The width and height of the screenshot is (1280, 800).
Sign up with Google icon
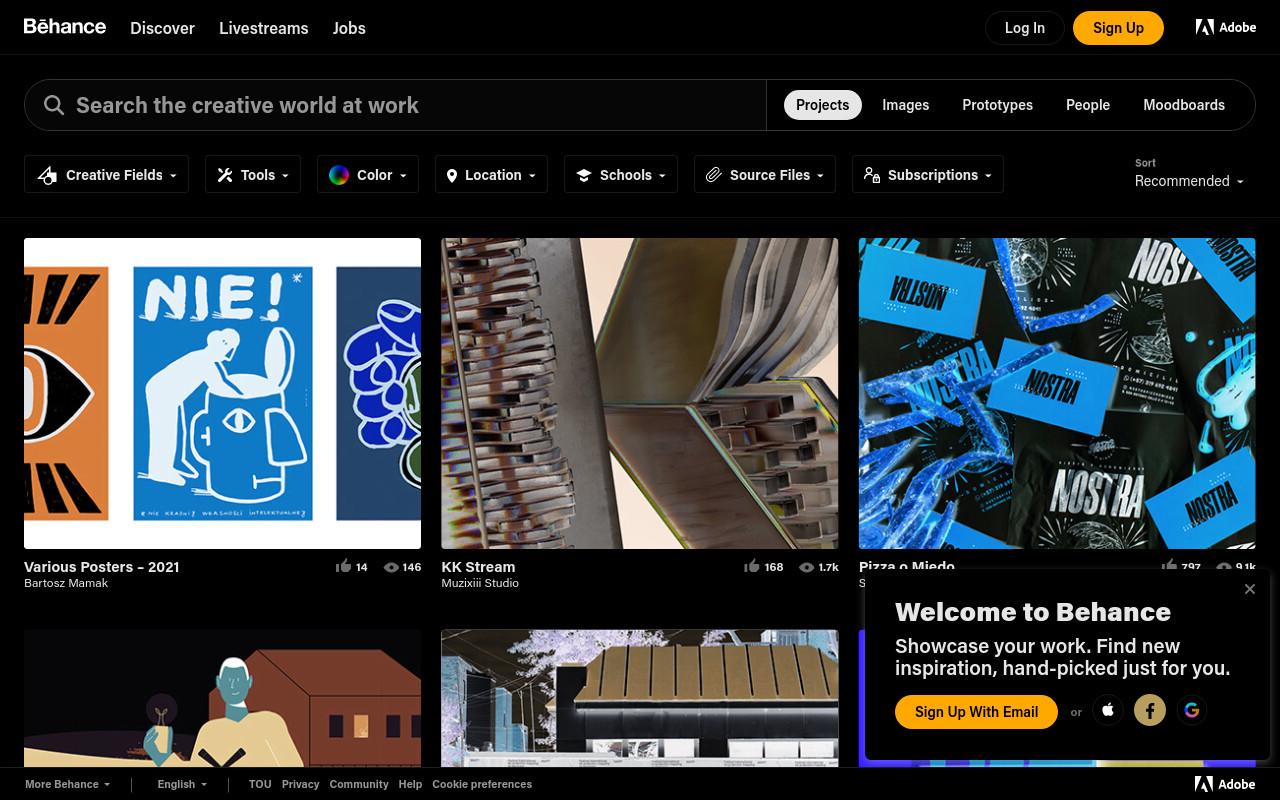point(1192,710)
